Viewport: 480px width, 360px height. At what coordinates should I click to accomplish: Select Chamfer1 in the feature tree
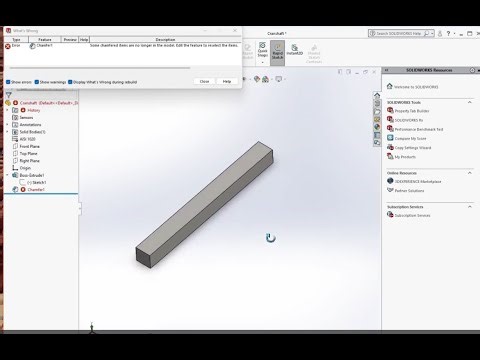(36, 189)
